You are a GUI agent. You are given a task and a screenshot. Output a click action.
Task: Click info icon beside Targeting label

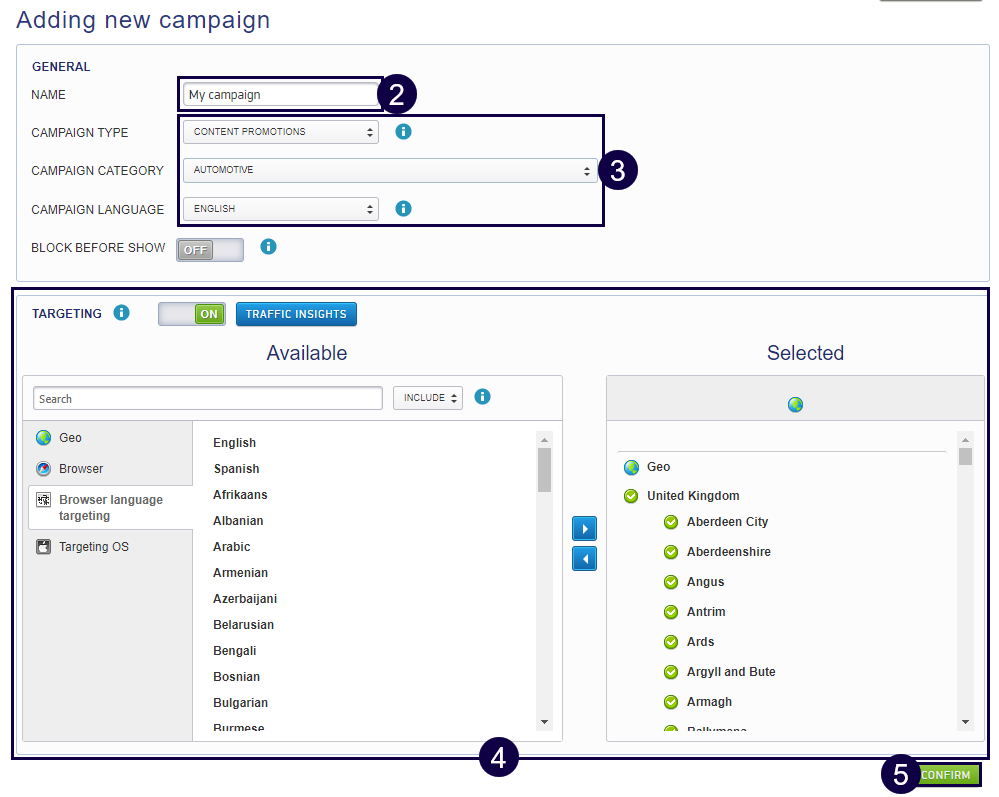tap(122, 313)
